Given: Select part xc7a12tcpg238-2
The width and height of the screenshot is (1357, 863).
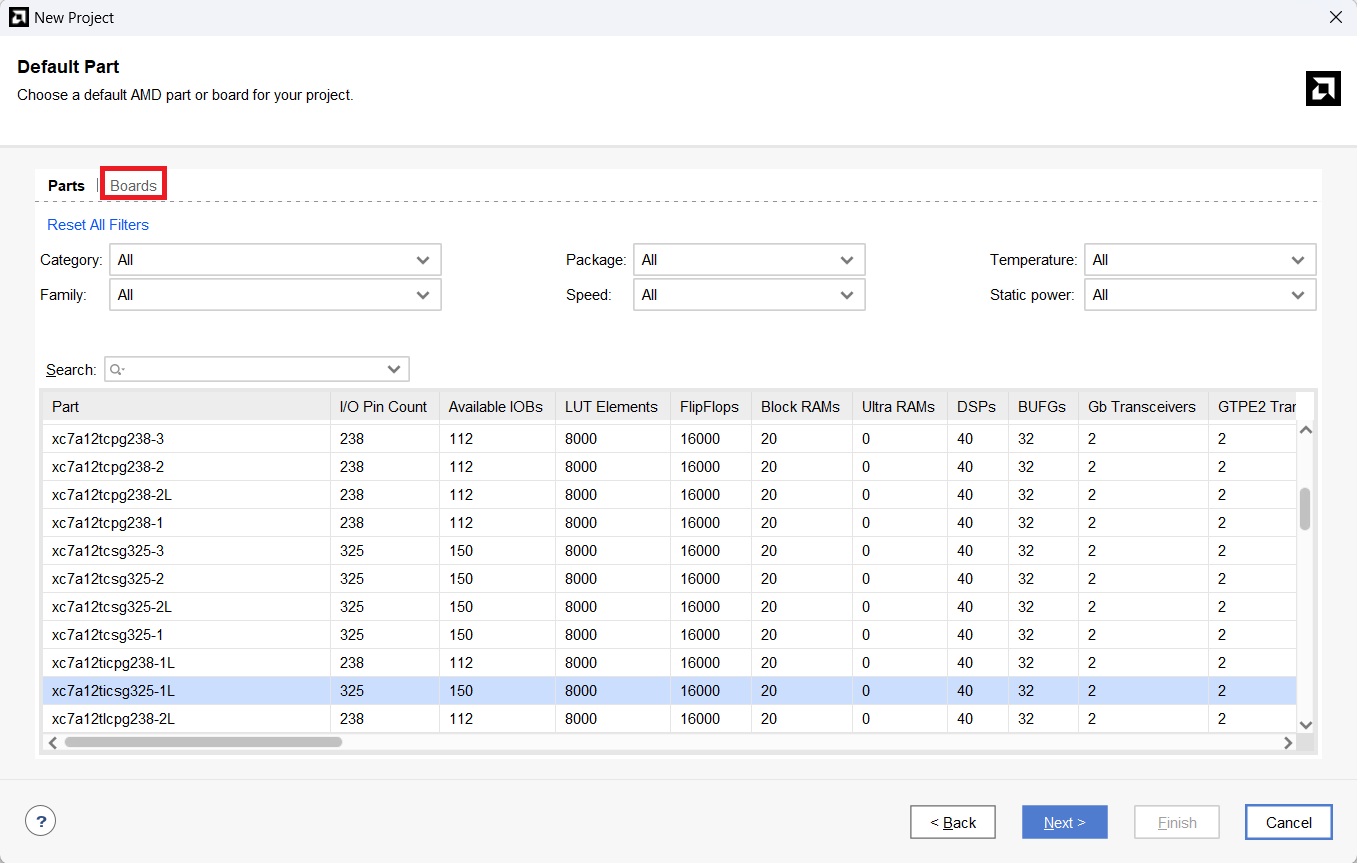Looking at the screenshot, I should 669,467.
